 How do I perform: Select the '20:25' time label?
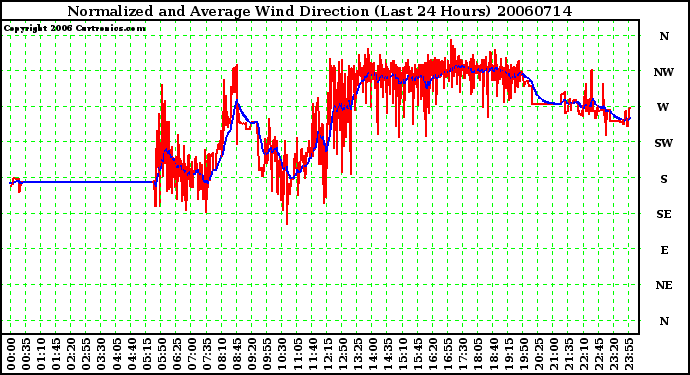539,354
